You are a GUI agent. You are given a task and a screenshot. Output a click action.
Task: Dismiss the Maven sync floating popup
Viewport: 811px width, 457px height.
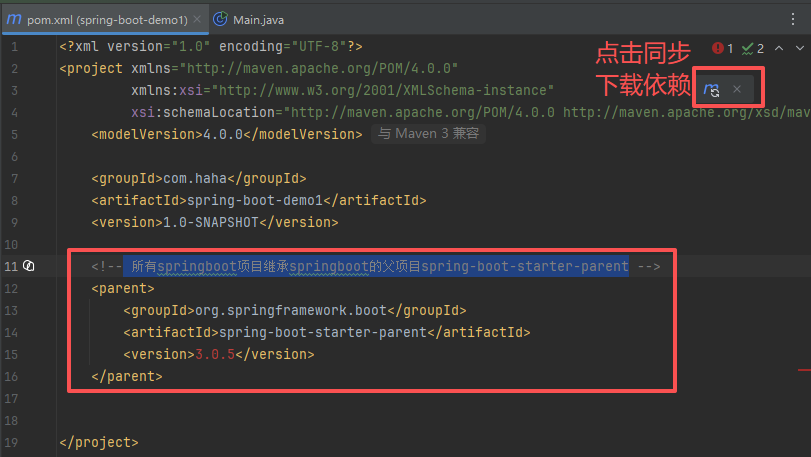[x=737, y=89]
